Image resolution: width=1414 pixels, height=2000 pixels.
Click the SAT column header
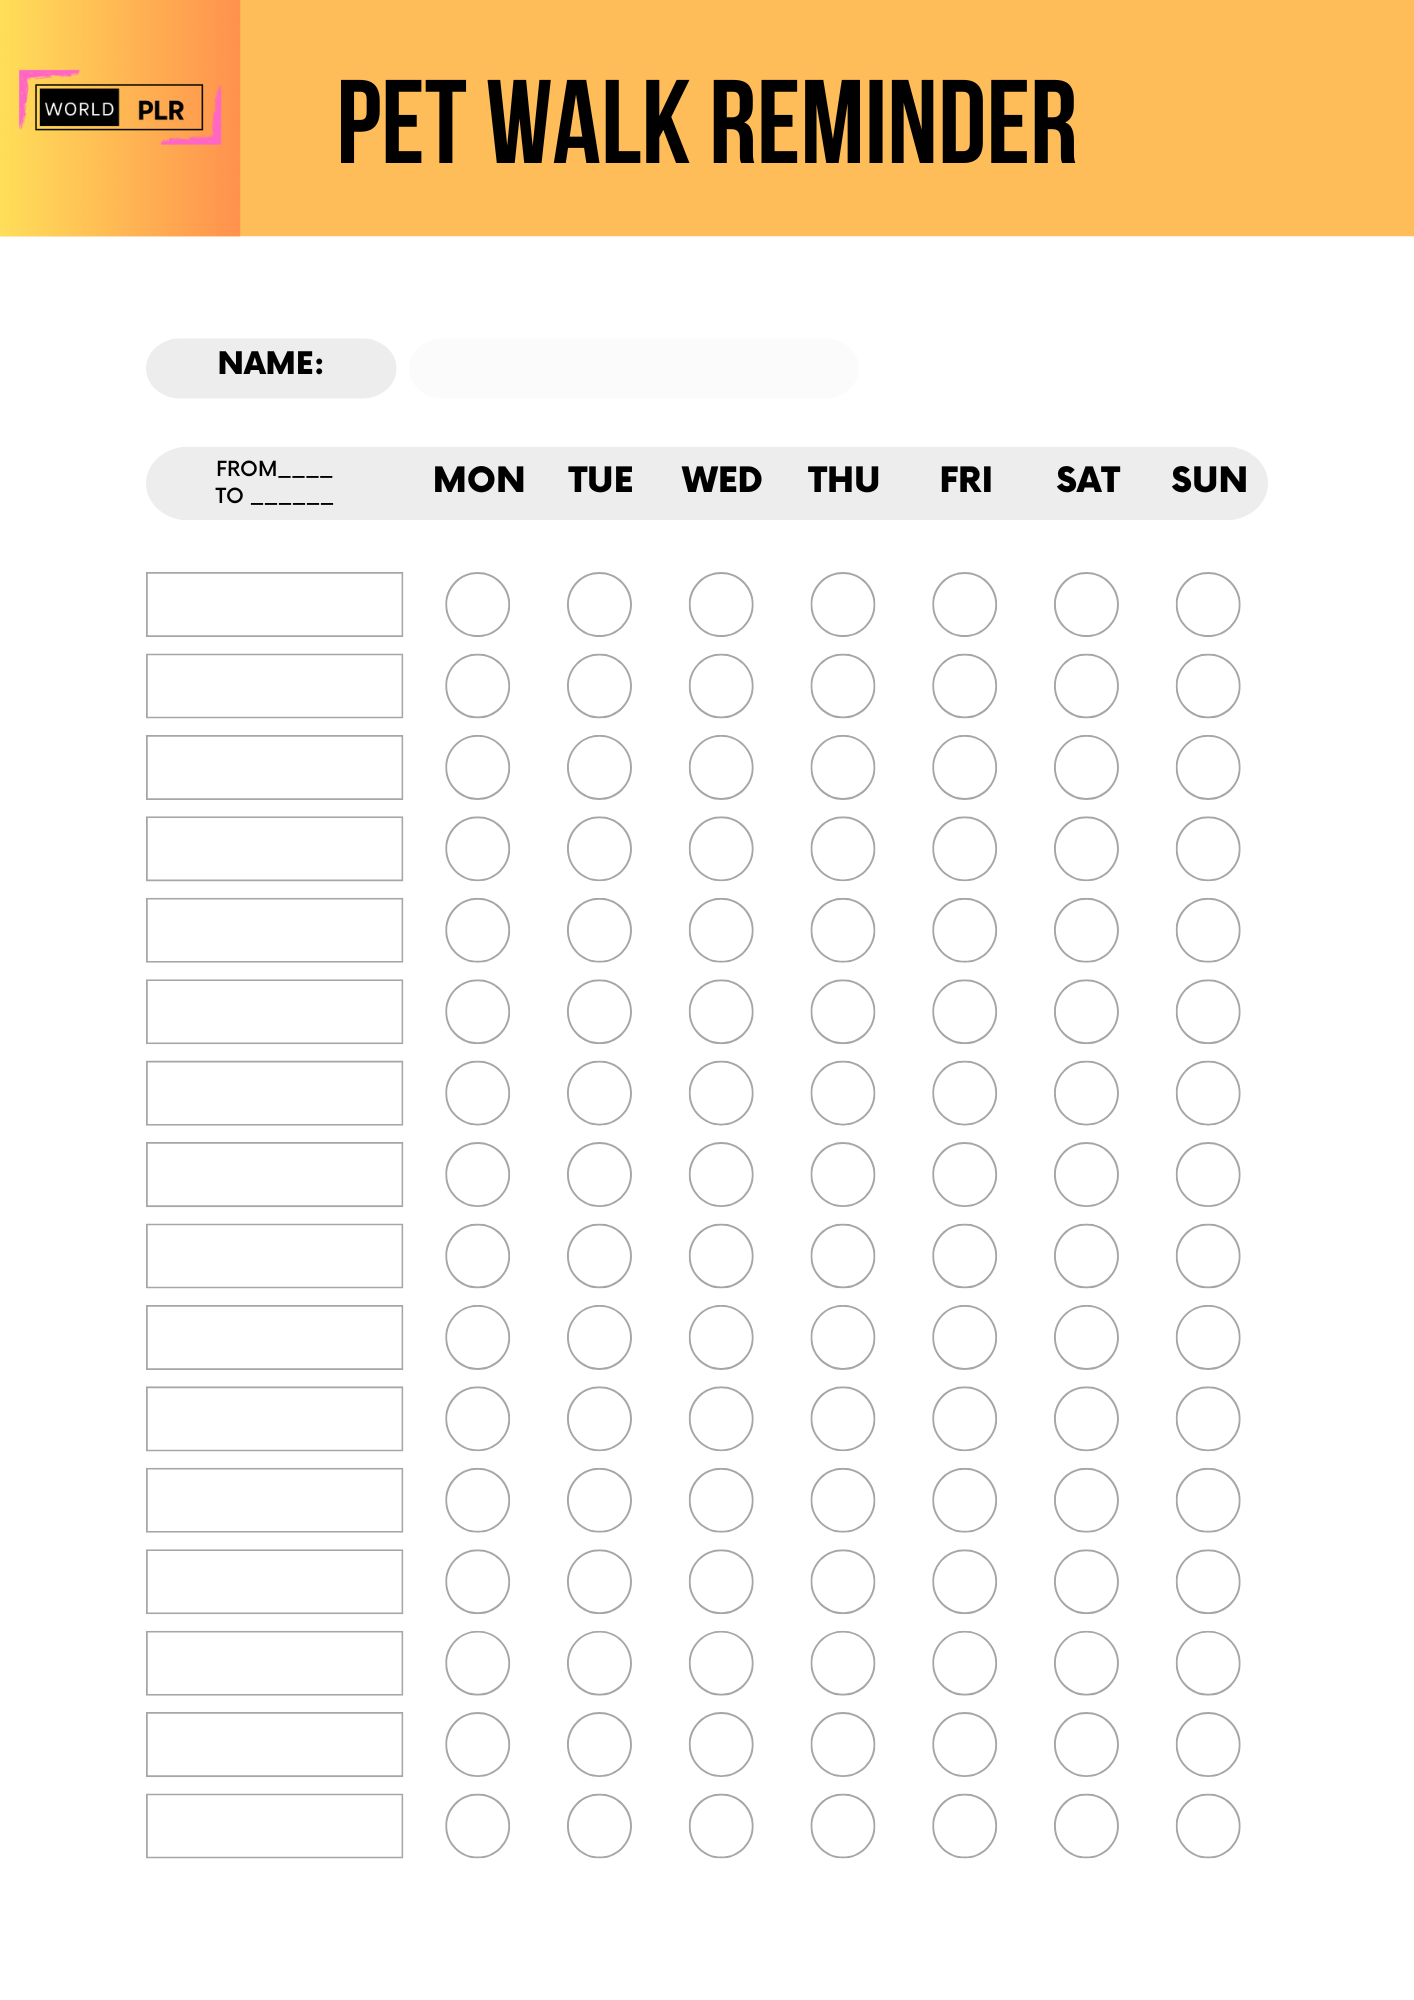pyautogui.click(x=1088, y=480)
